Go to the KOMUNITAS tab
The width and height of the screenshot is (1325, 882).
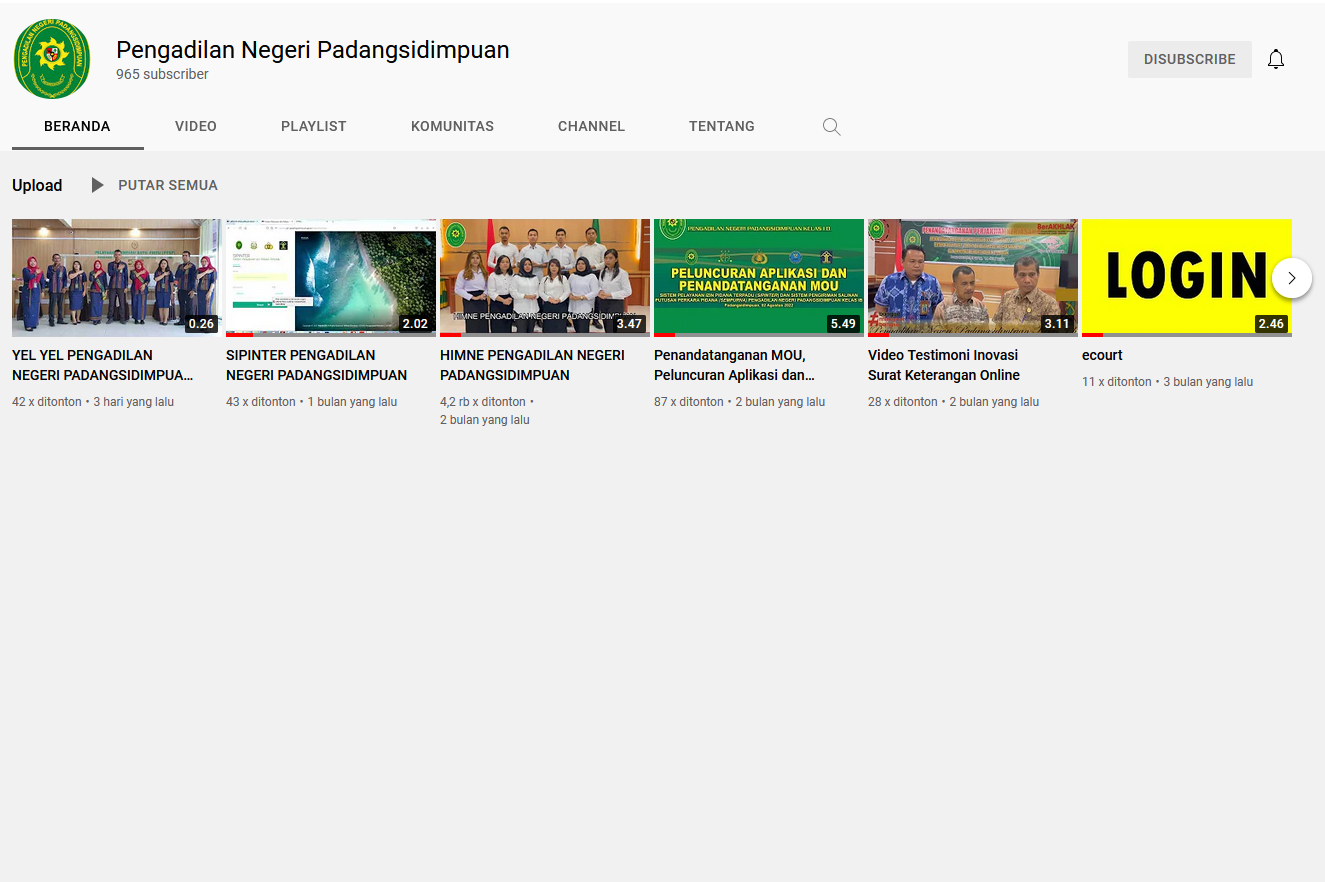(452, 126)
